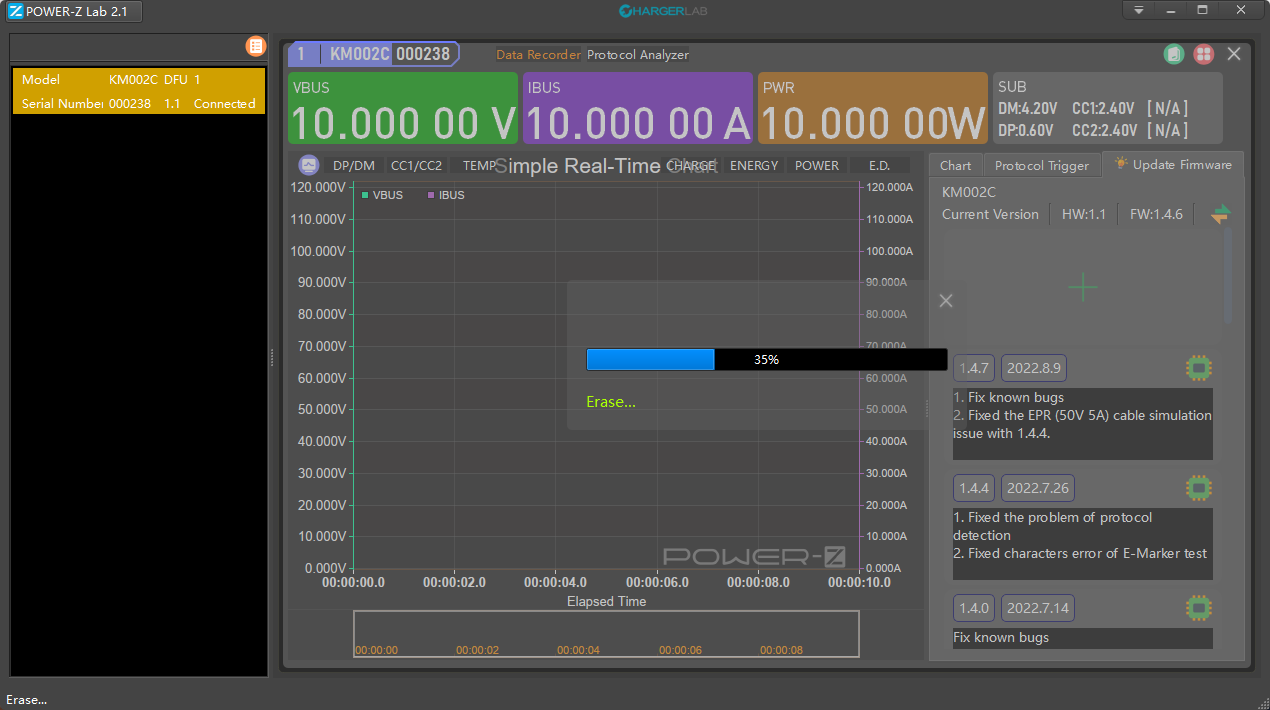Click the refresh arrows beside FW:1.4.6

coord(1220,213)
